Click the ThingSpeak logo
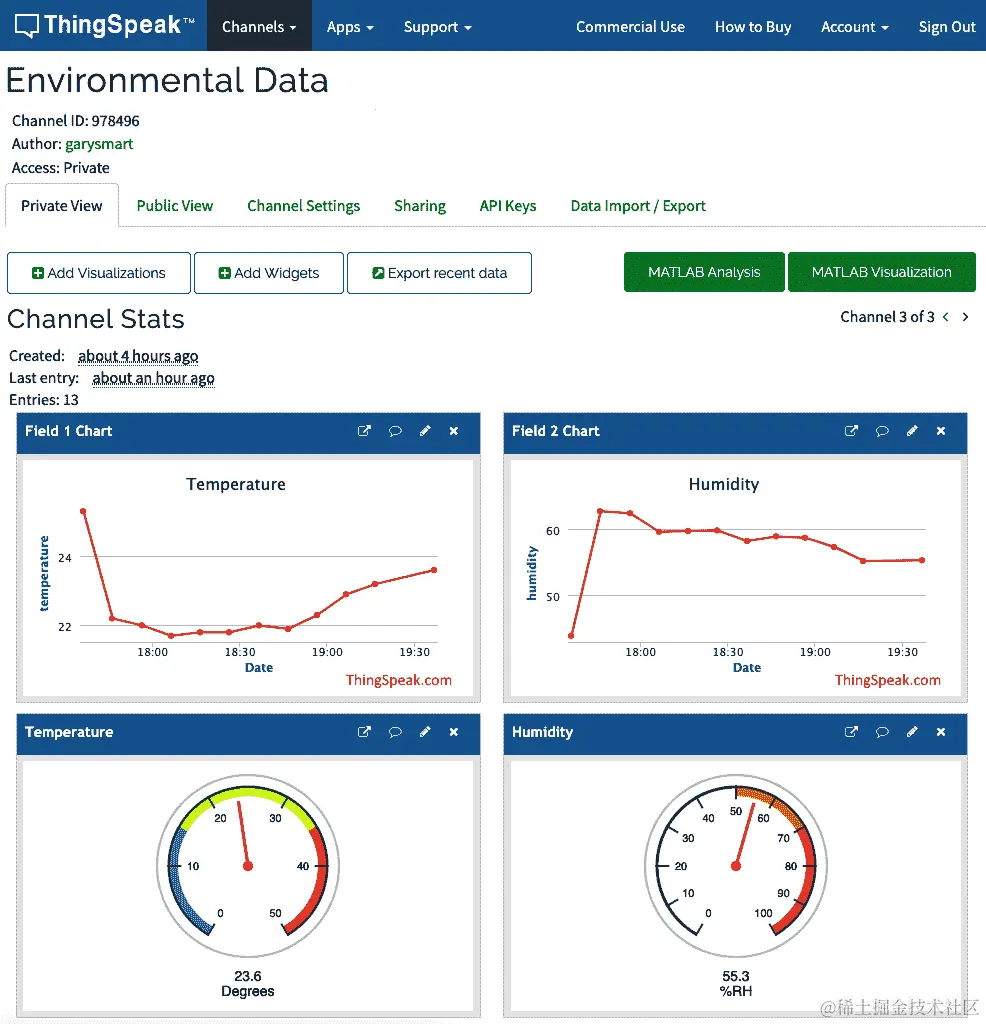 pos(104,25)
